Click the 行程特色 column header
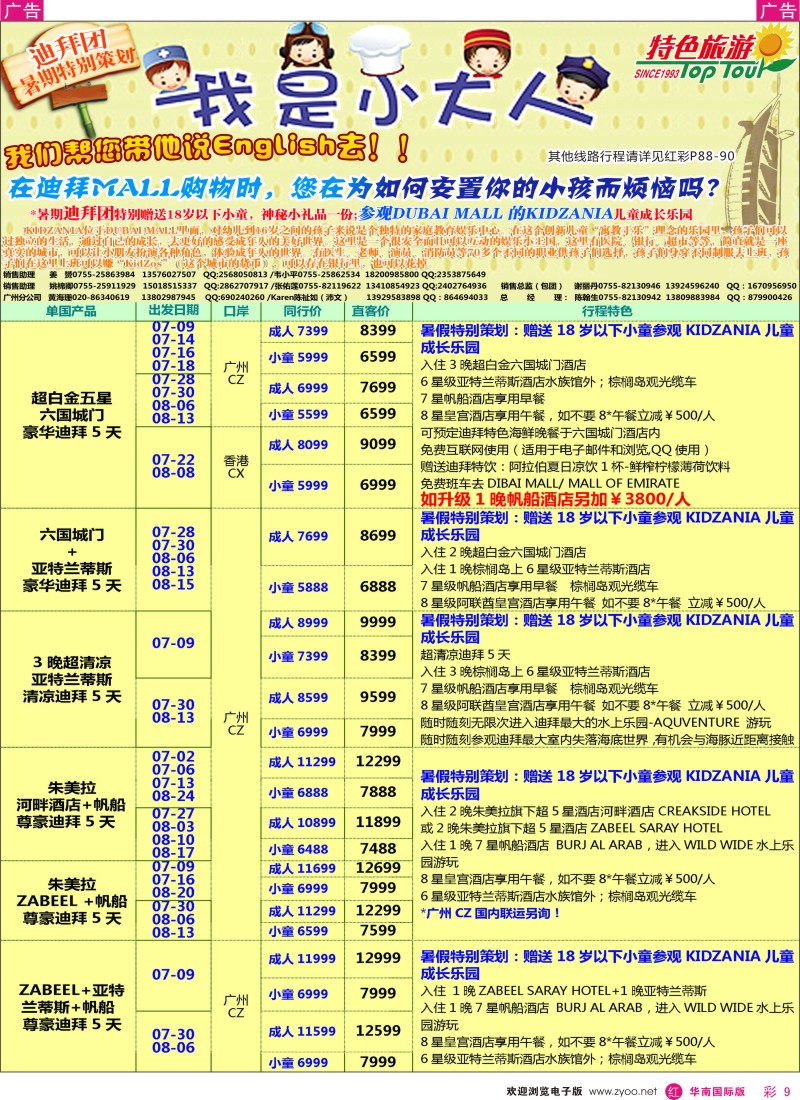 click(x=606, y=311)
